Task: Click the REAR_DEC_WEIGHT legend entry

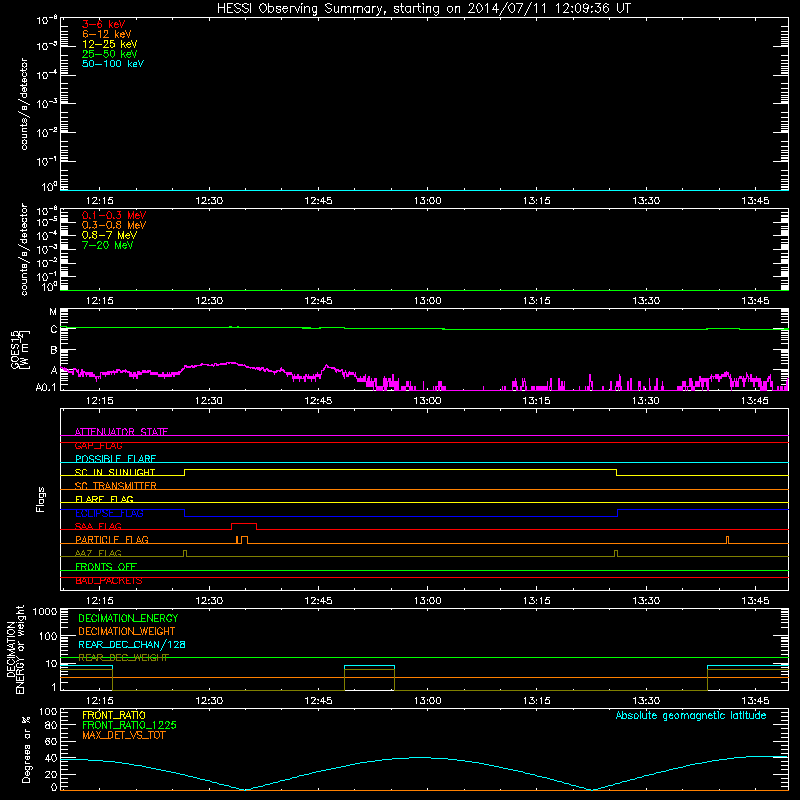Action: (123, 658)
